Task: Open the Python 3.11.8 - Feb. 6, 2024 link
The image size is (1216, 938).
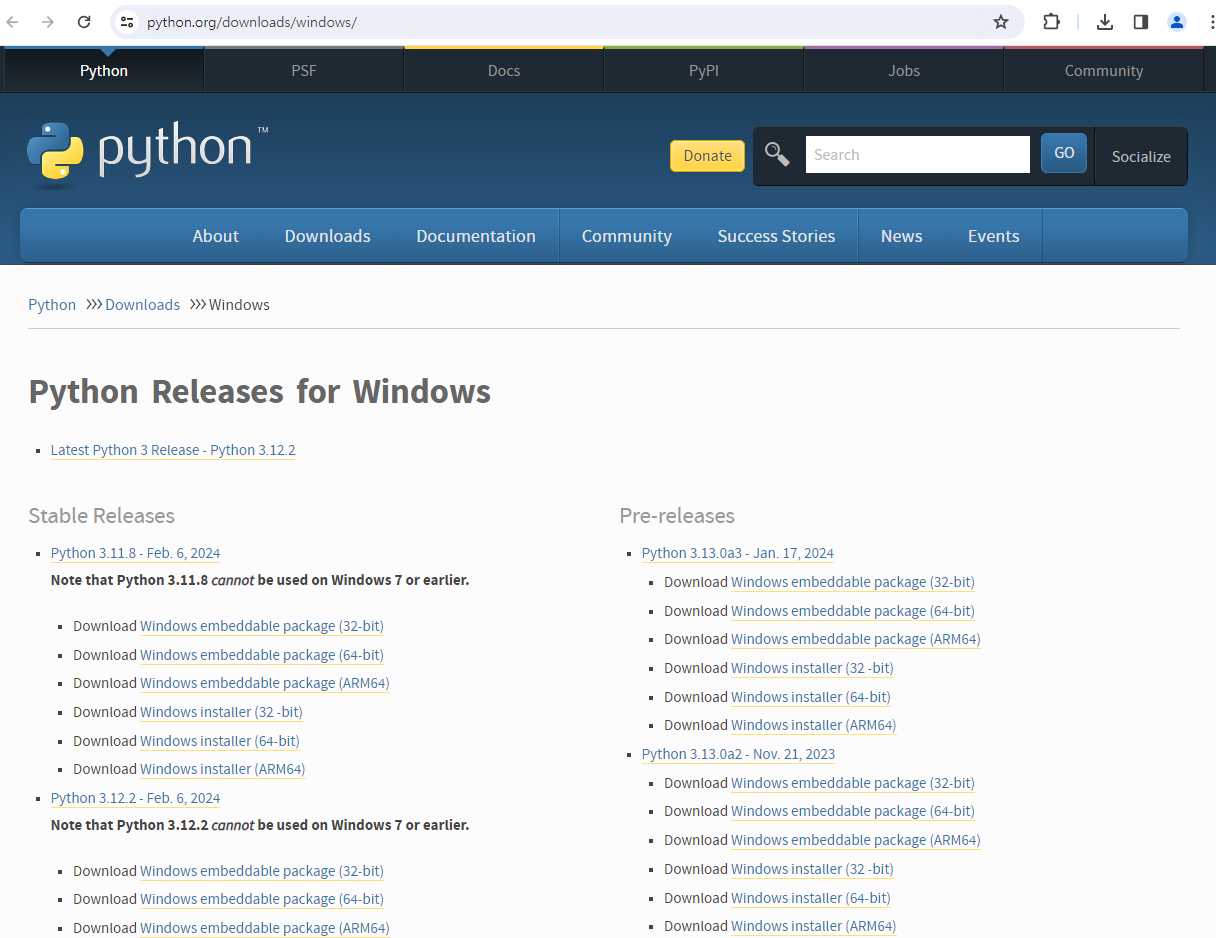Action: (x=135, y=553)
